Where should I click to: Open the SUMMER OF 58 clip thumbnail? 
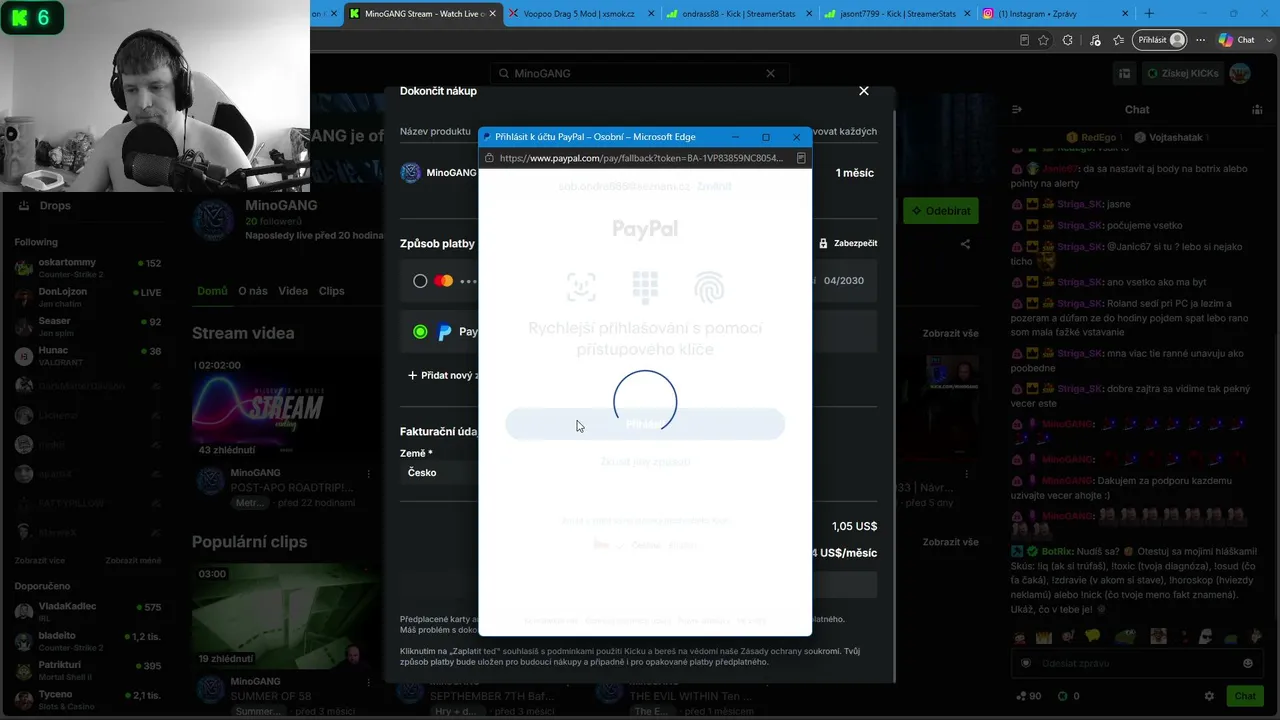pos(285,617)
